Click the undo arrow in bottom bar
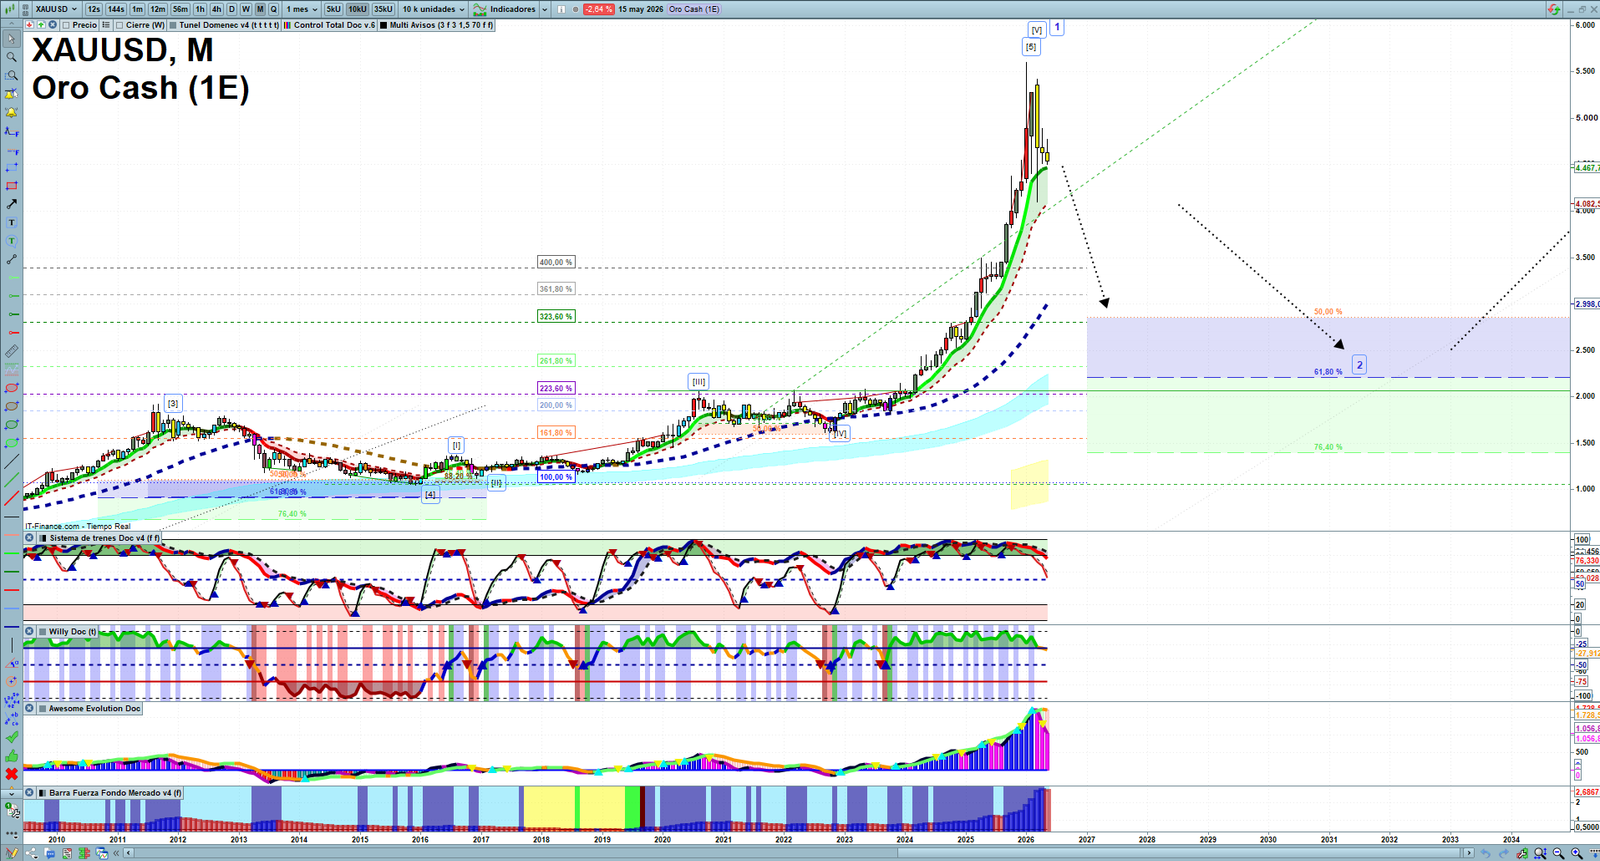This screenshot has width=1600, height=861. 1486,853
